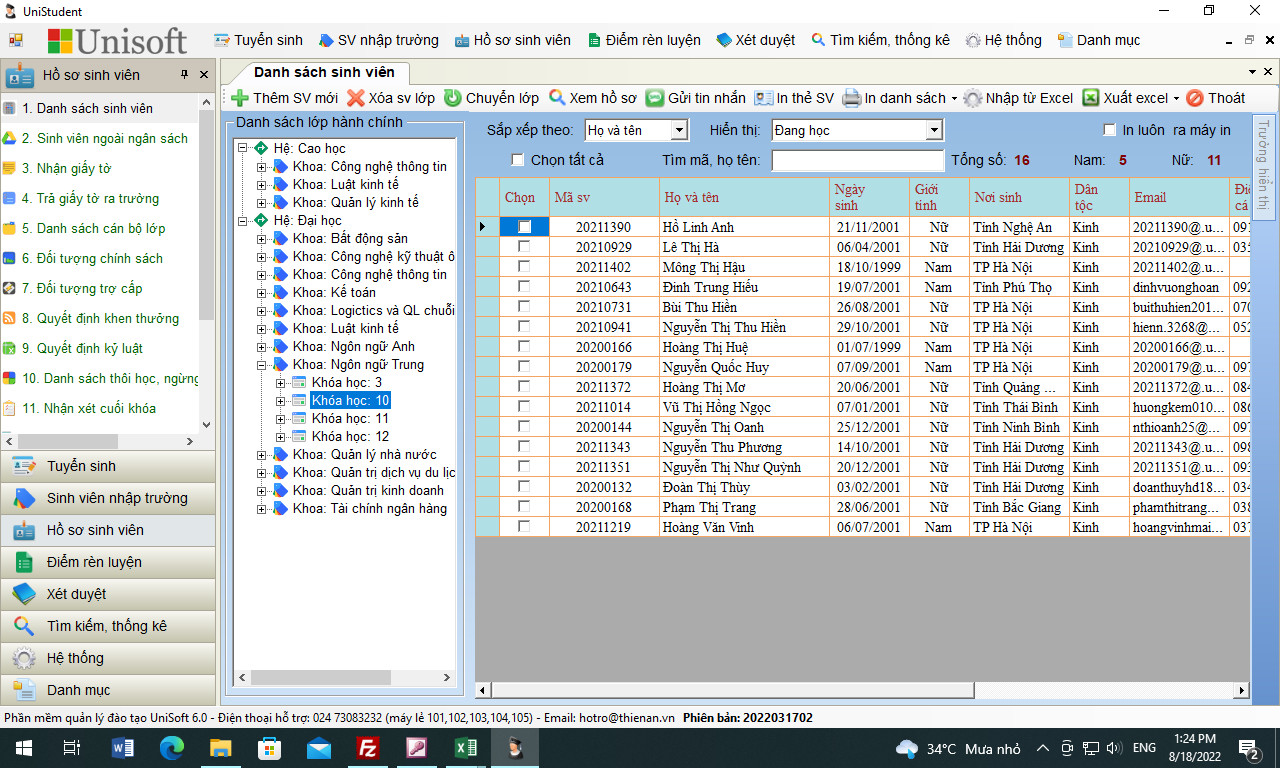Check the box for student Hồ Linh Anh
Image resolution: width=1280 pixels, height=768 pixels.
pos(524,227)
